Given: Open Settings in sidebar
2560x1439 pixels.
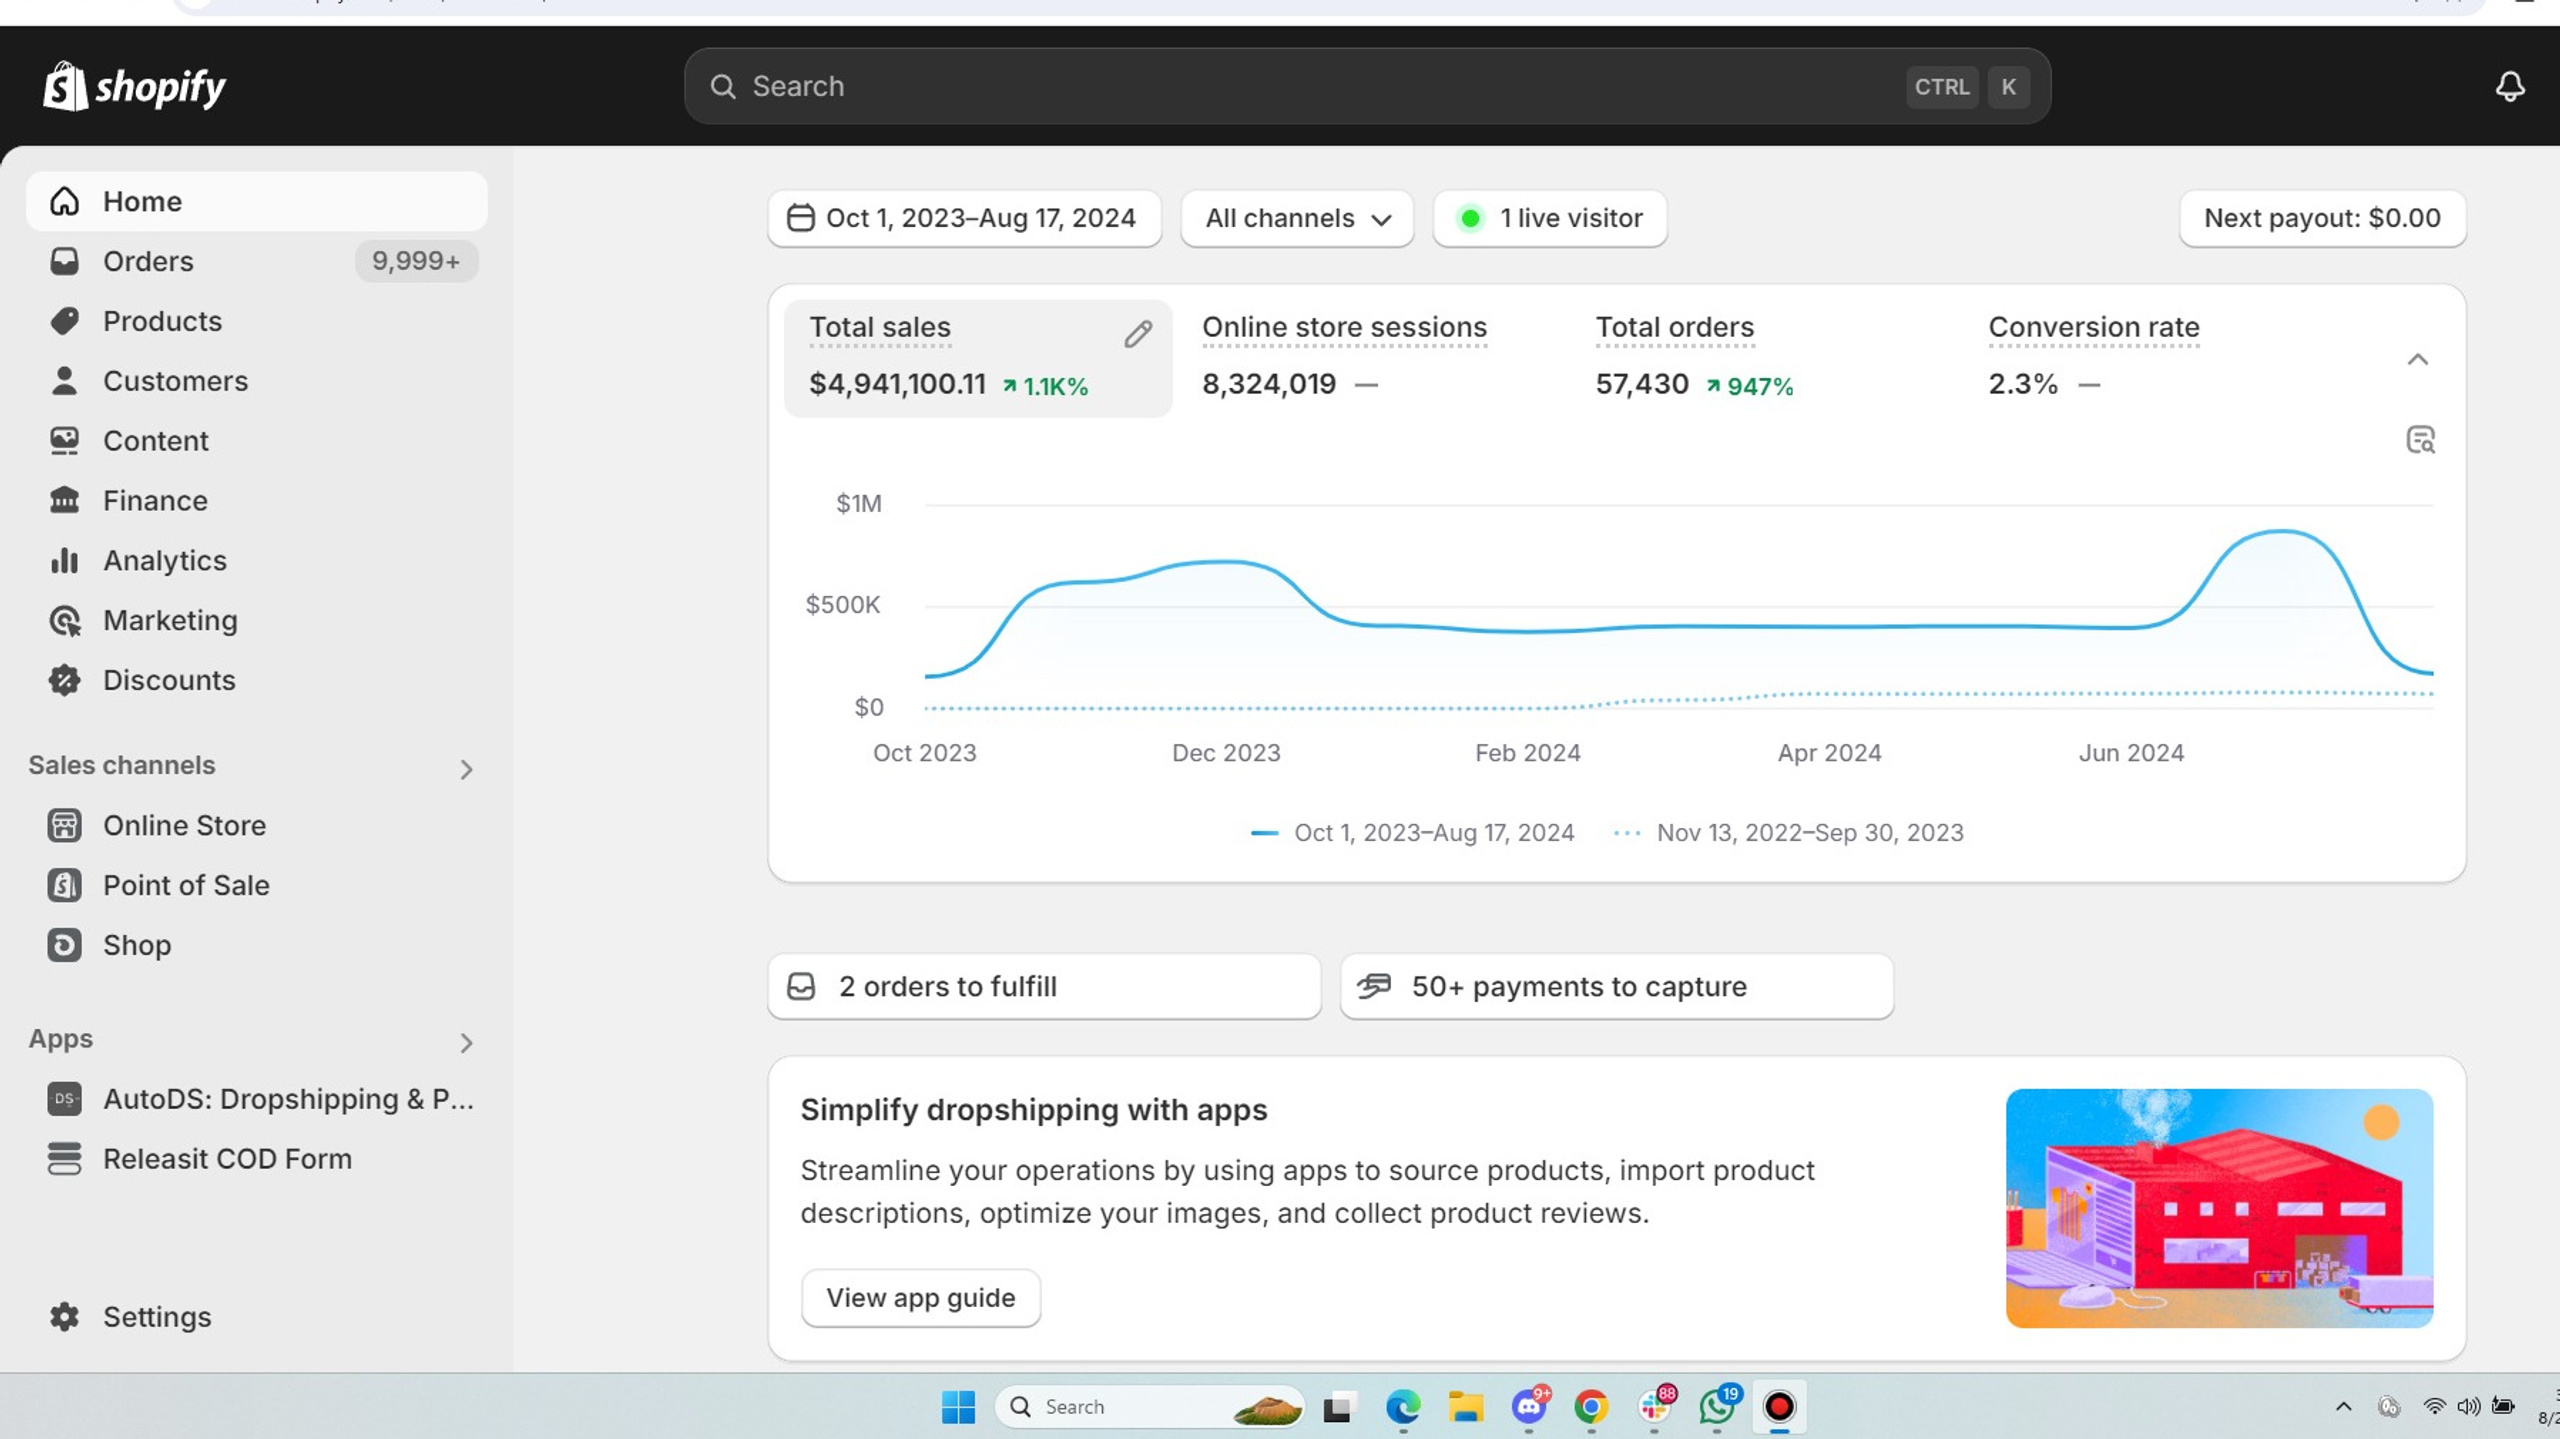Looking at the screenshot, I should [x=257, y=1317].
